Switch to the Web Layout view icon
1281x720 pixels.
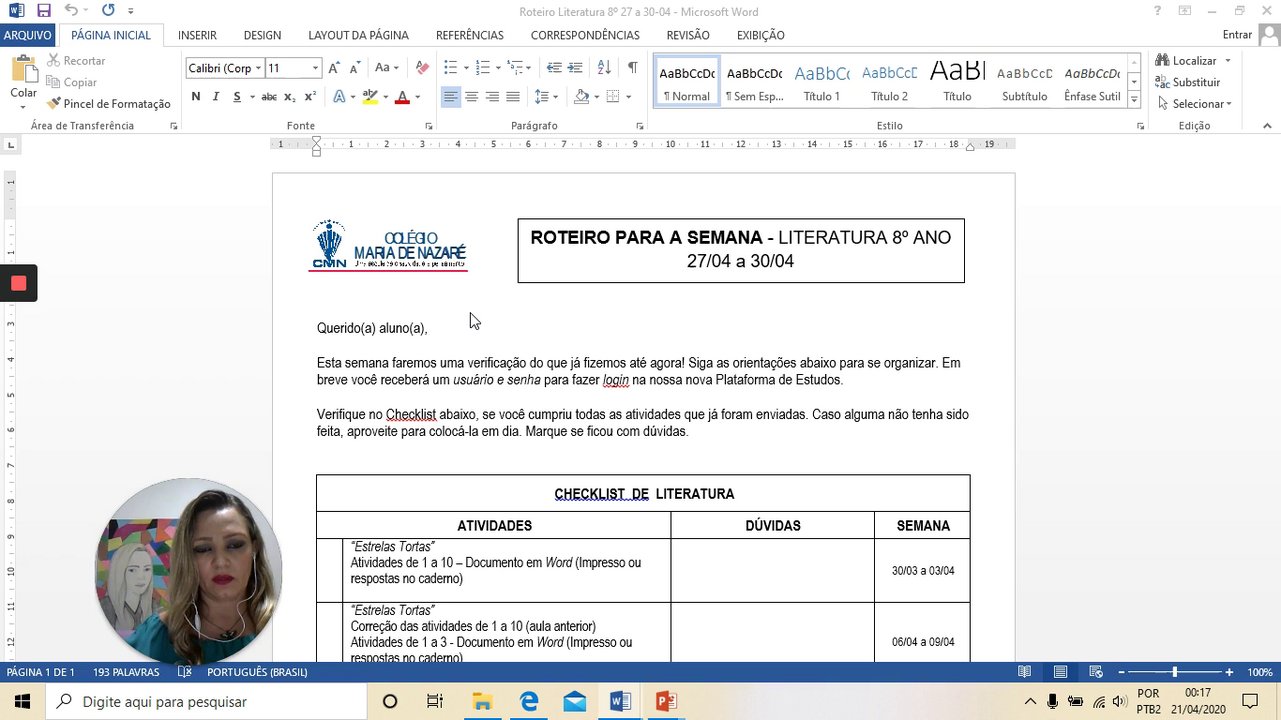tap(1096, 672)
